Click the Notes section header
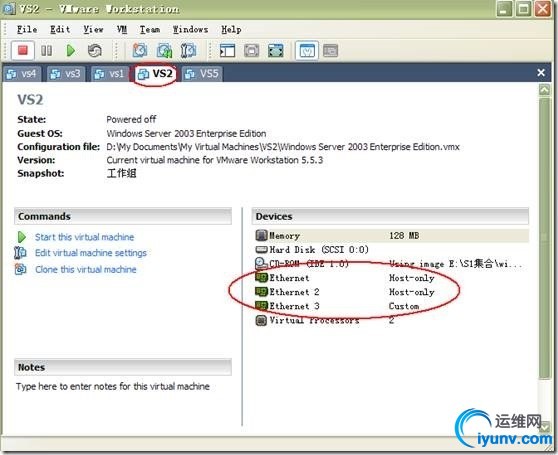The height and width of the screenshot is (455, 558). coord(123,367)
